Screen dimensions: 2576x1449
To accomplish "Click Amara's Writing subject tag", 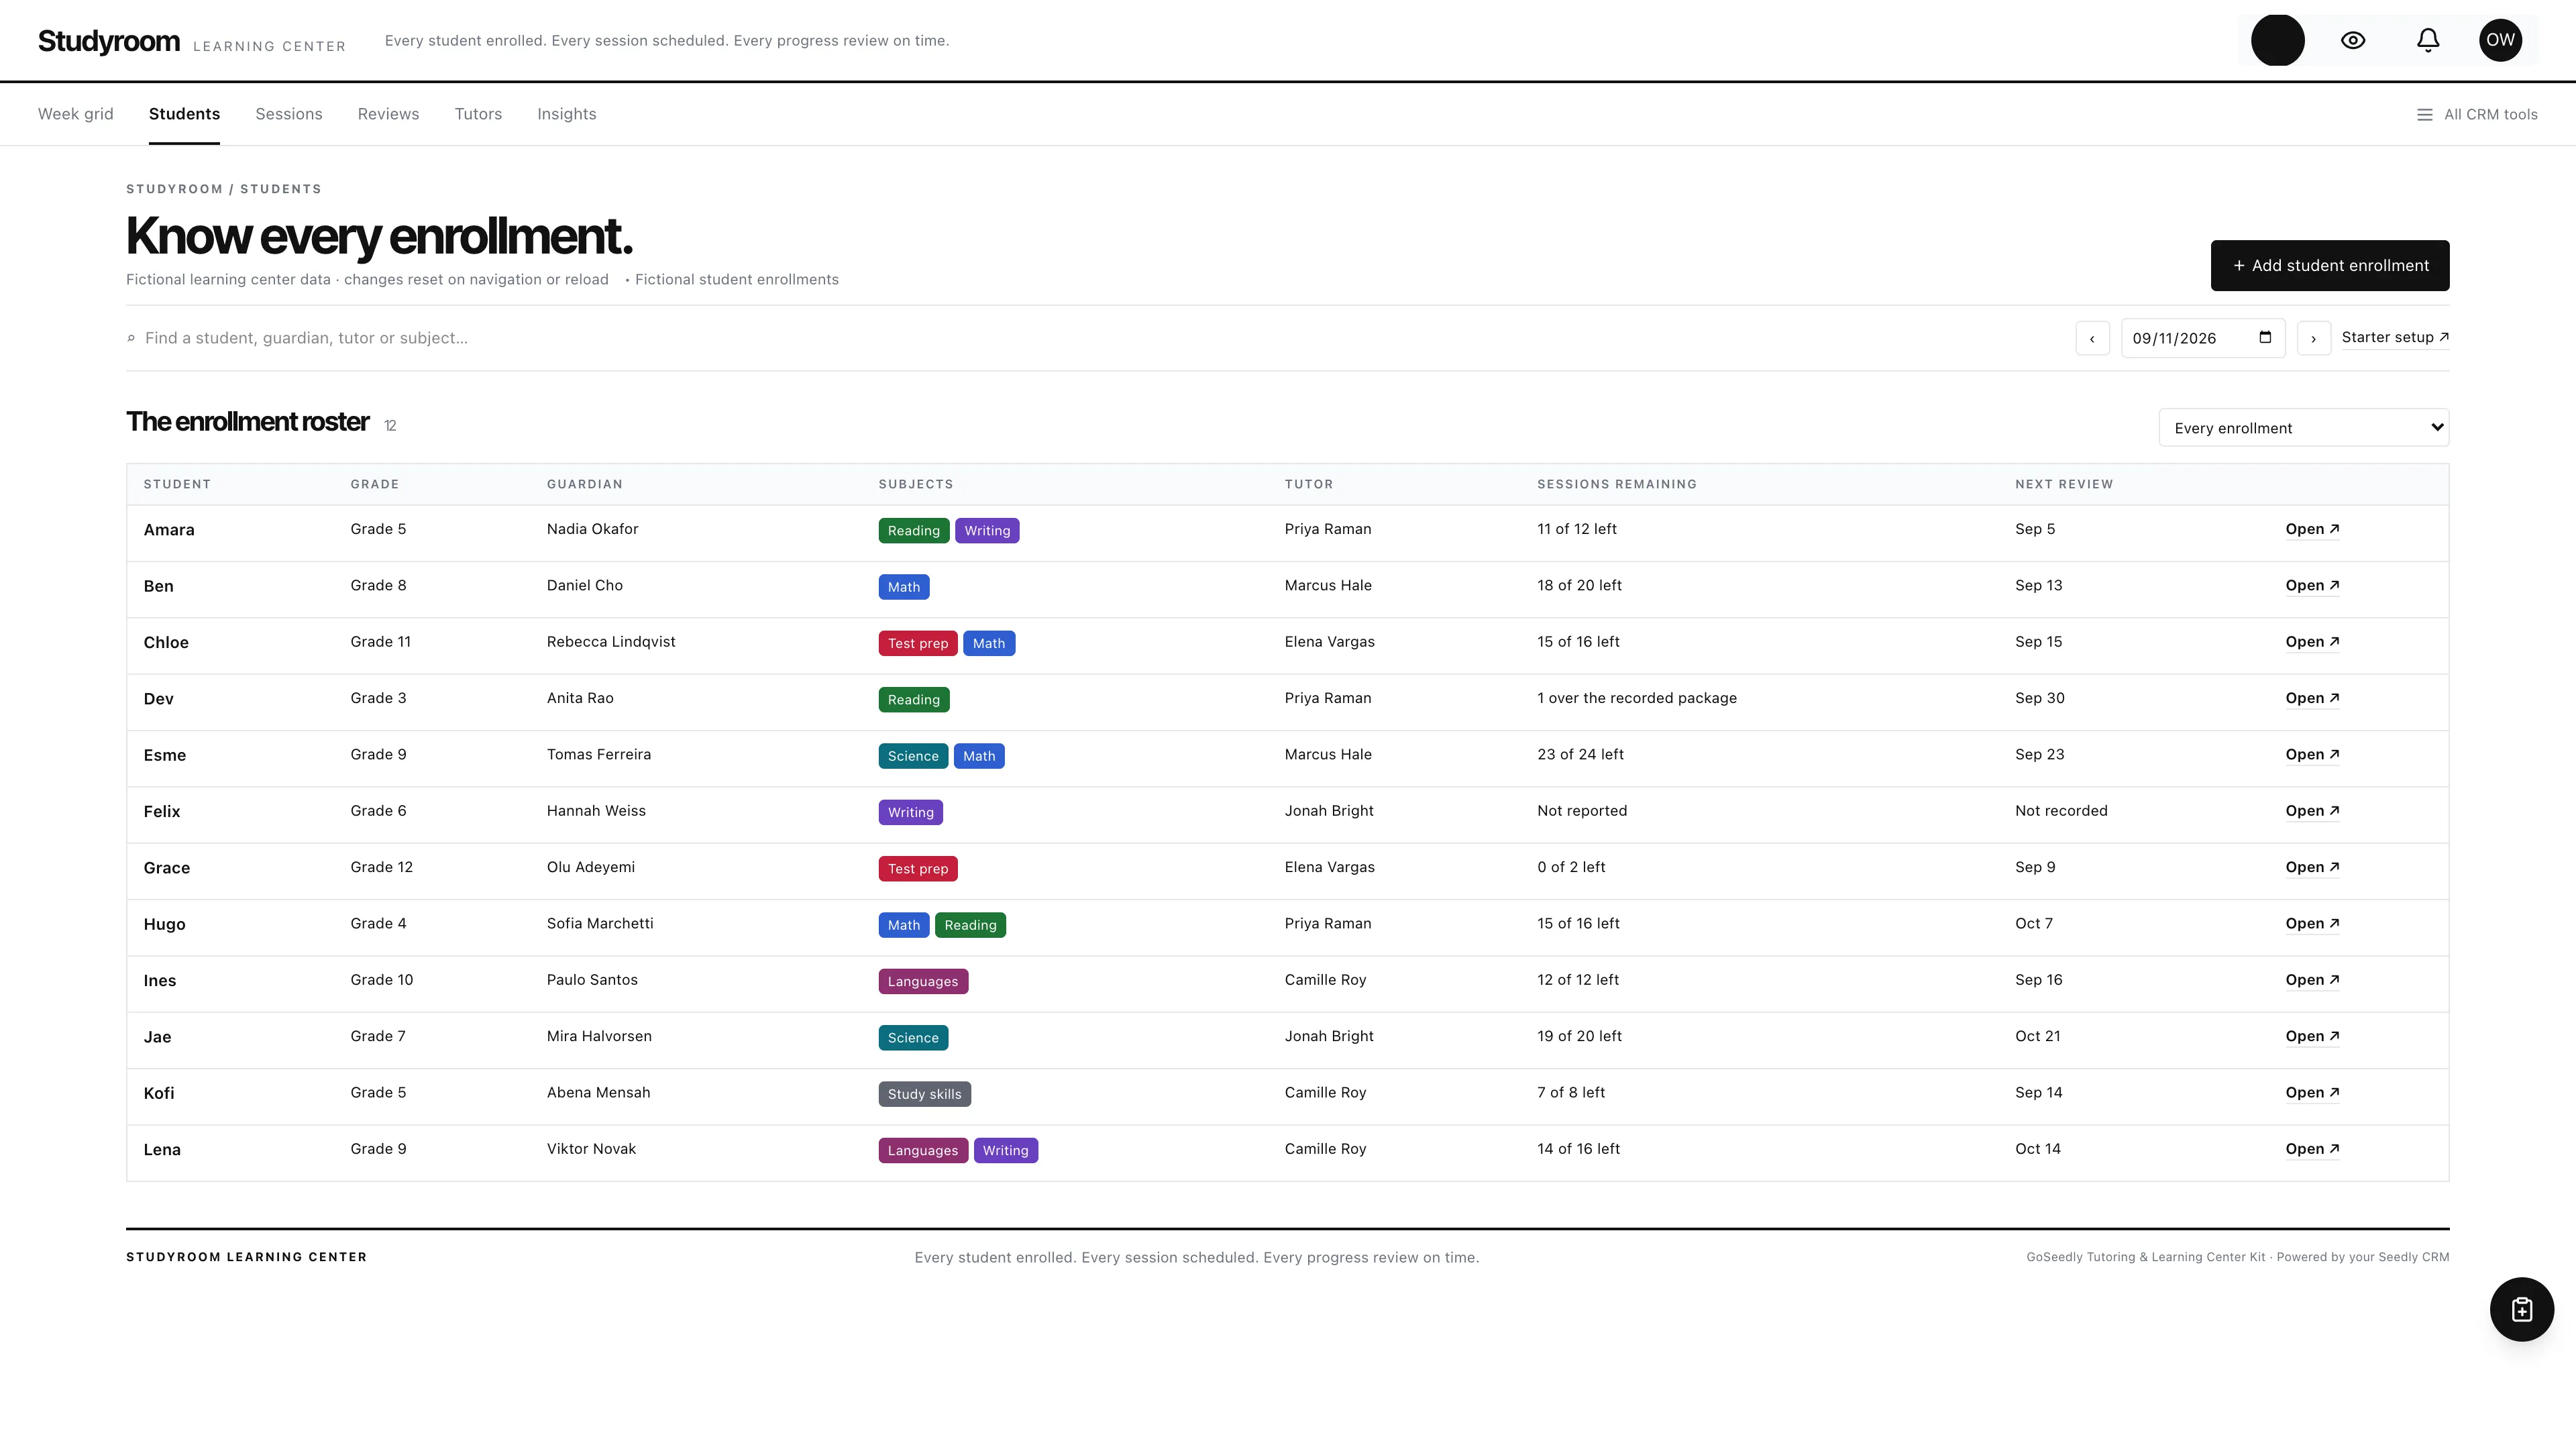I will (987, 530).
